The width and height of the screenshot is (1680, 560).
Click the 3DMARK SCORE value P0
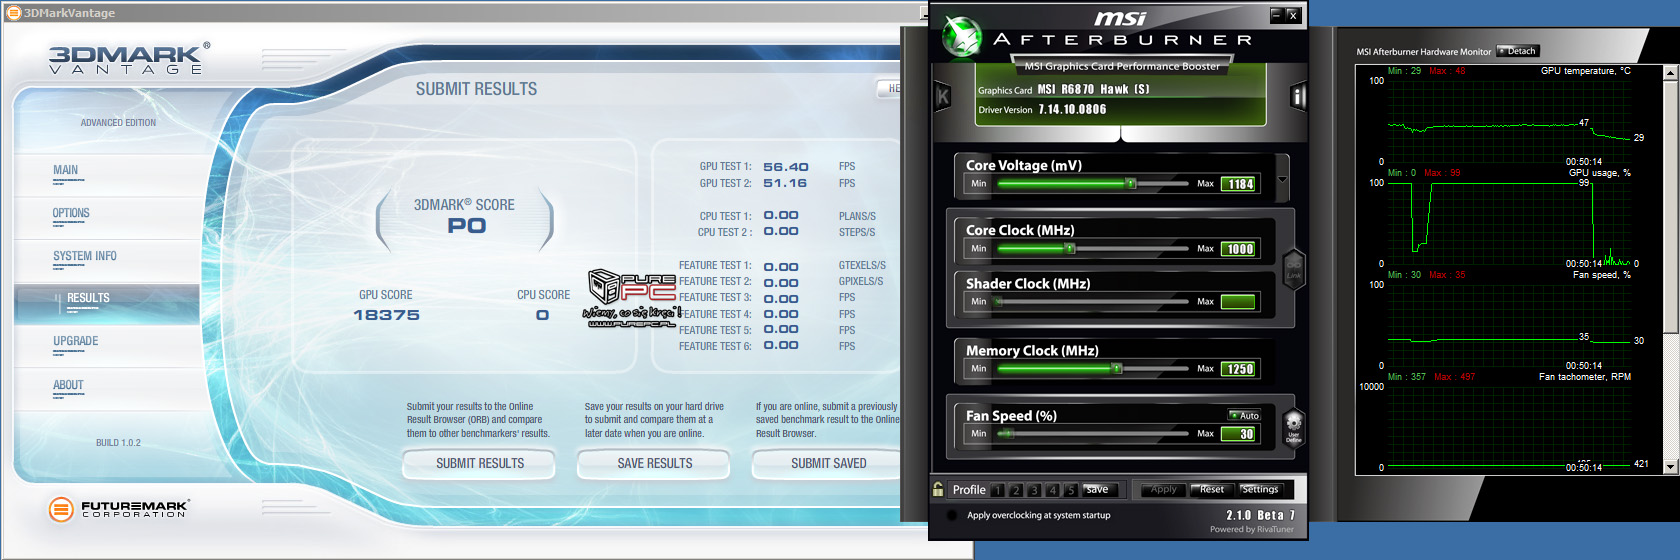pyautogui.click(x=466, y=226)
